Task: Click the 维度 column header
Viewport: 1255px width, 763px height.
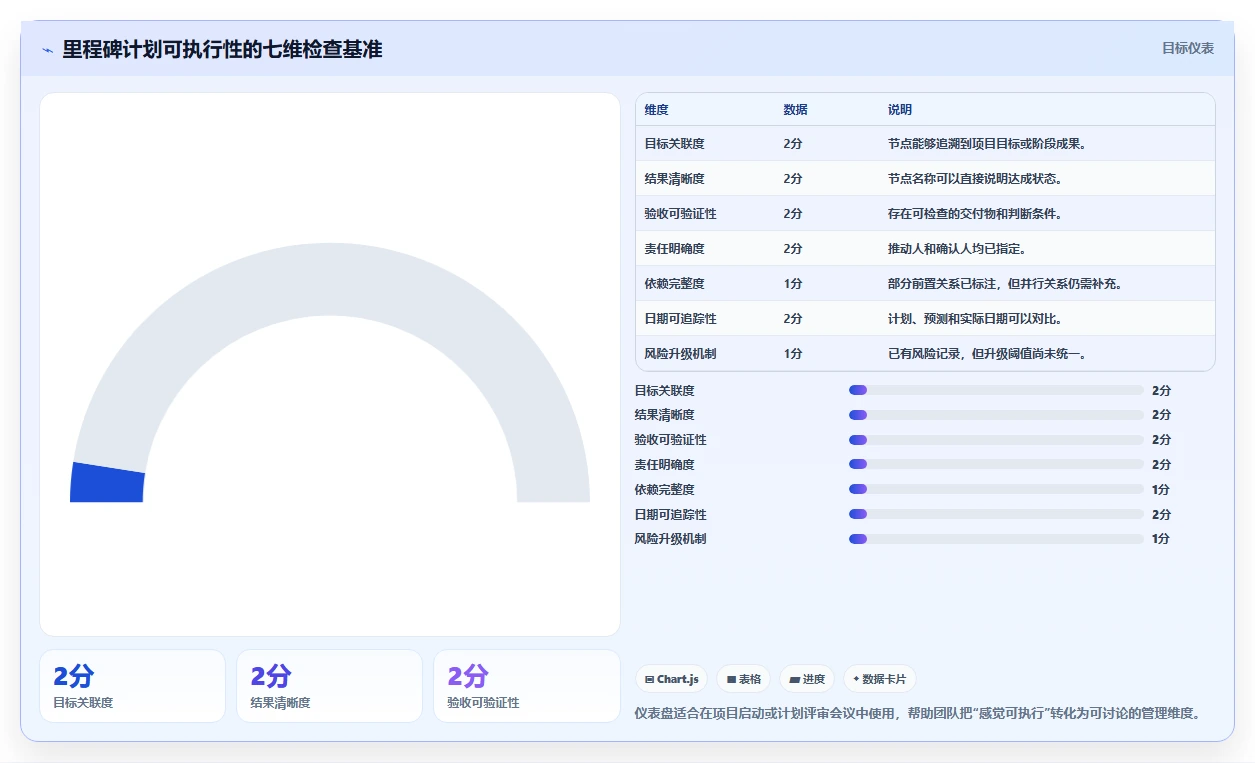Action: pyautogui.click(x=657, y=110)
